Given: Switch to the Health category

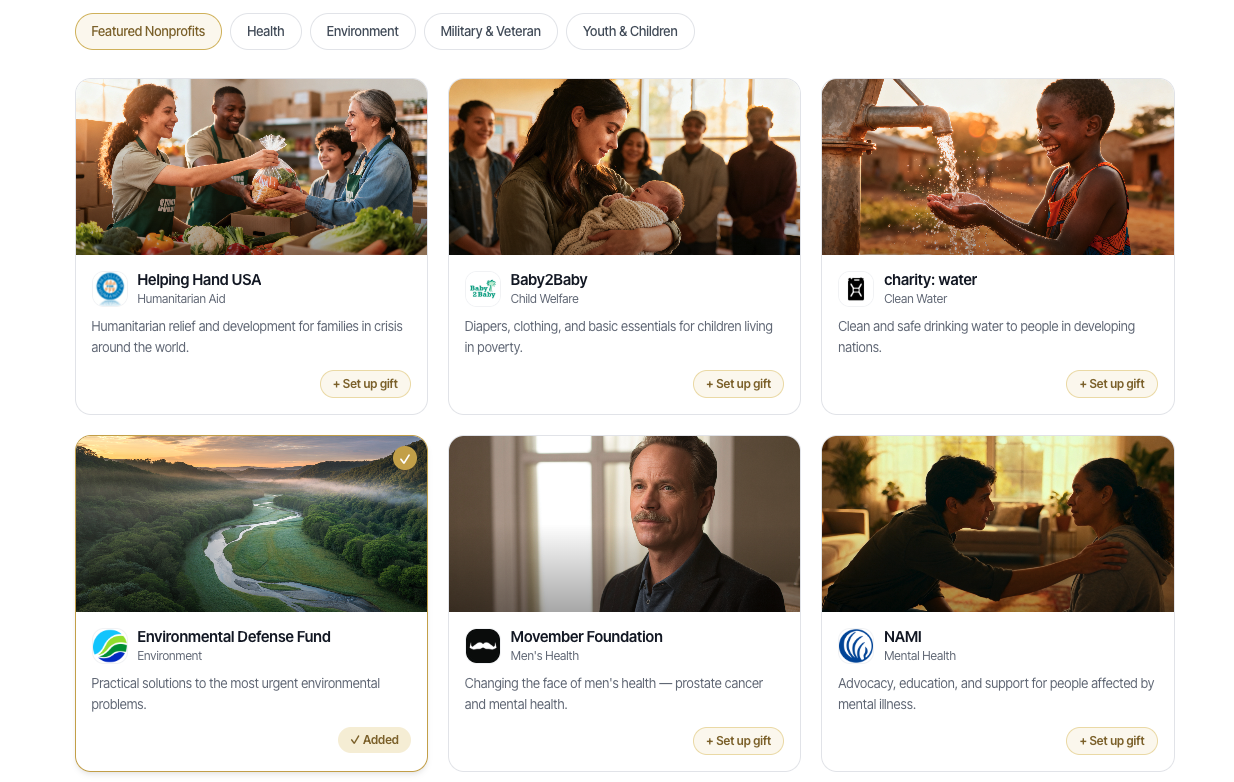Looking at the screenshot, I should (x=266, y=31).
